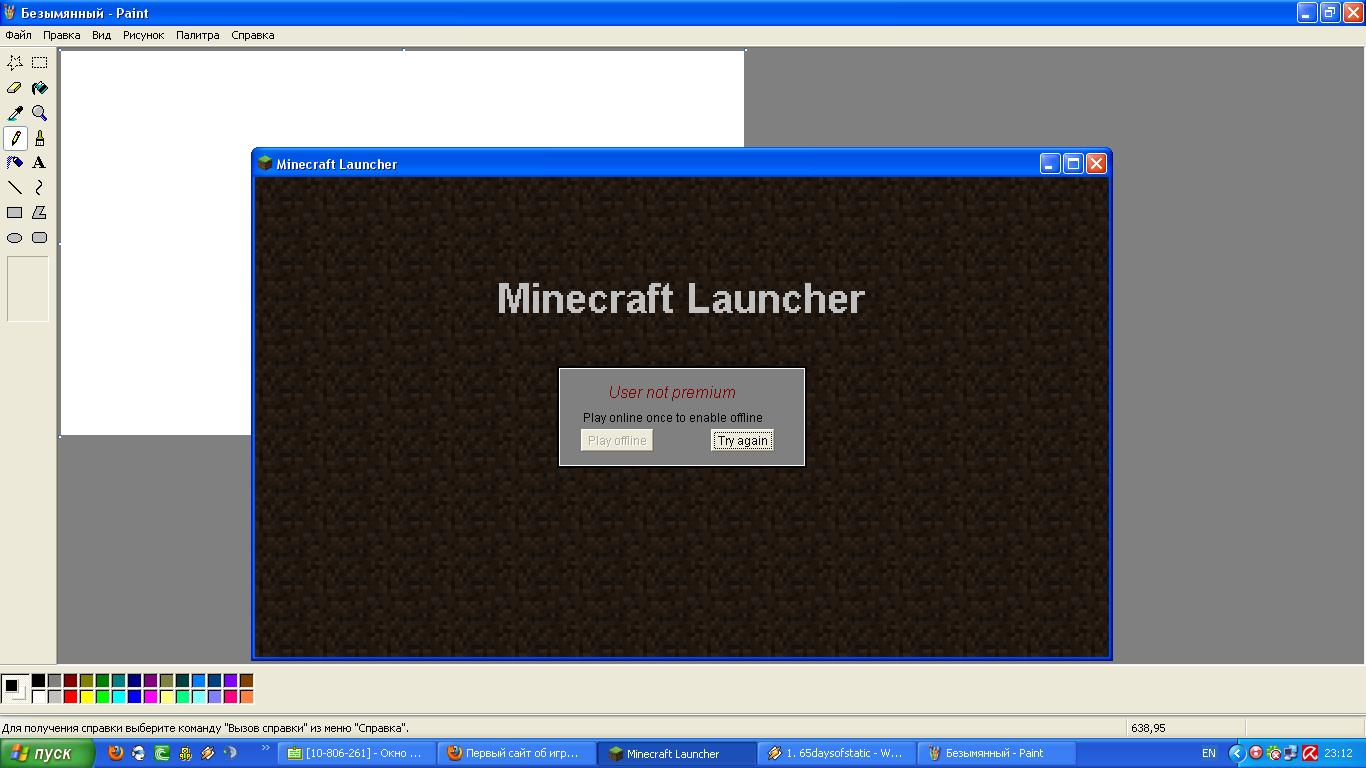Viewport: 1366px width, 768px height.
Task: Open the Рисунок menu
Action: coord(143,35)
